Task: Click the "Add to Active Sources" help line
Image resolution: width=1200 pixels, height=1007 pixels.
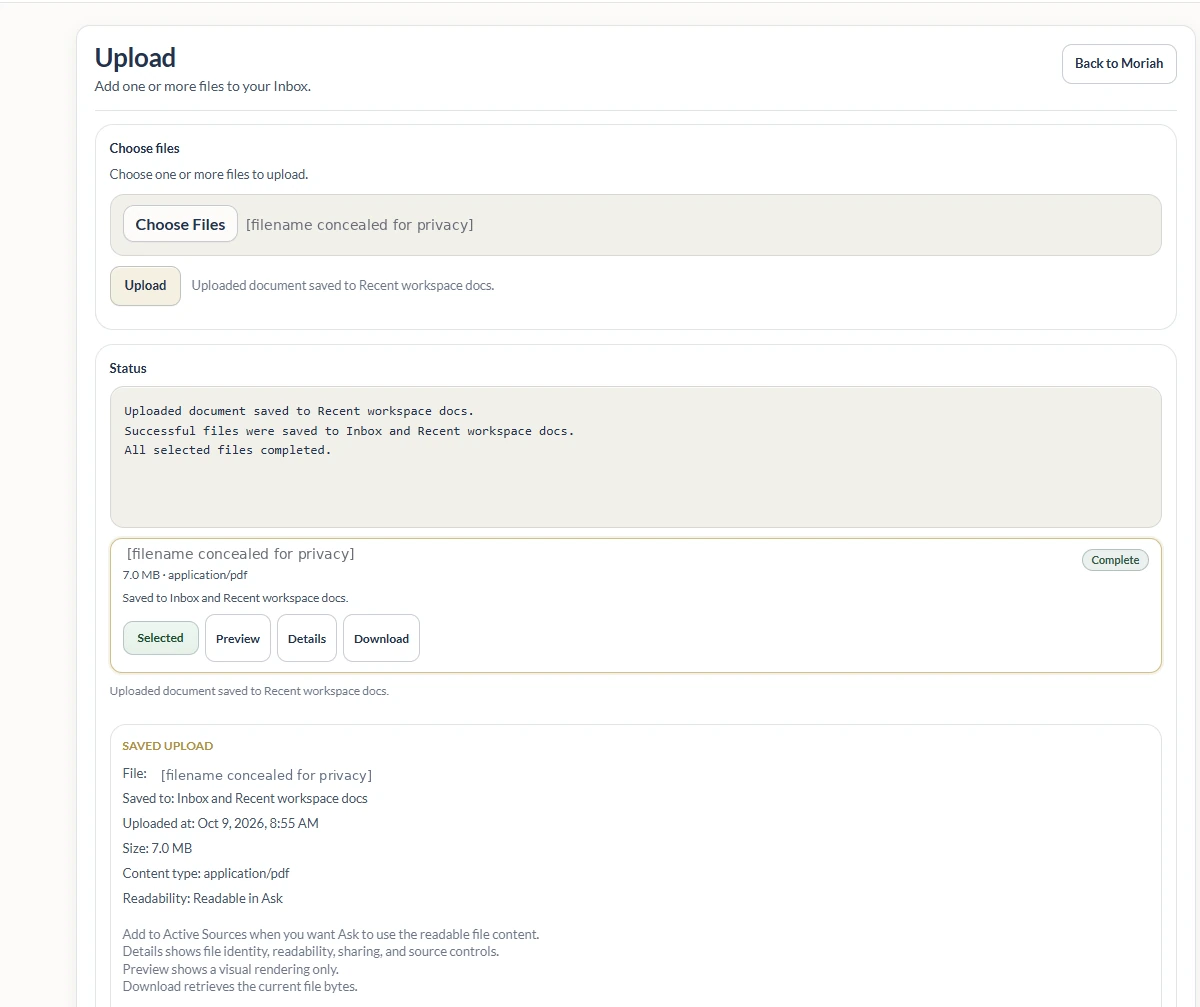Action: 331,935
